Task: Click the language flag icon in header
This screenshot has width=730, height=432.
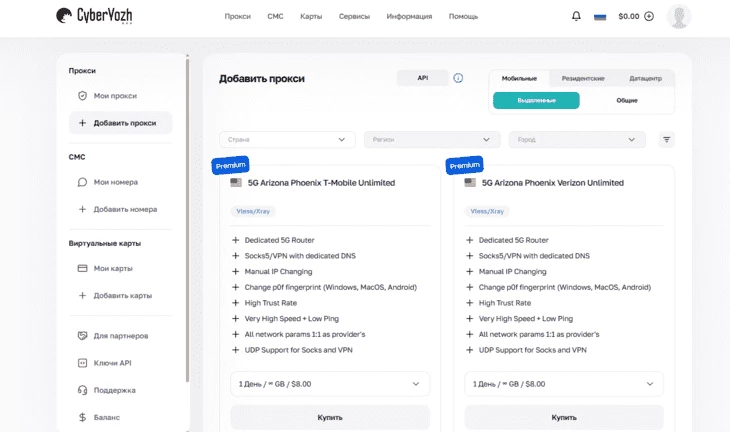Action: [600, 17]
